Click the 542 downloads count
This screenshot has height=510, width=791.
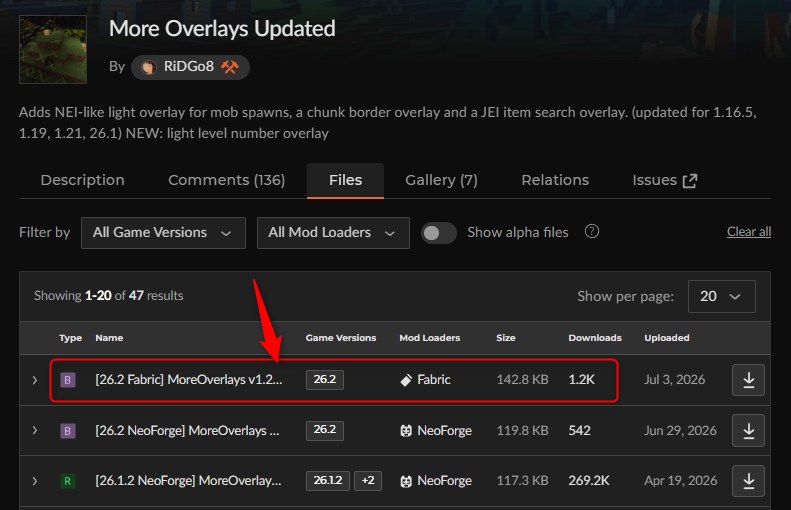coord(579,431)
